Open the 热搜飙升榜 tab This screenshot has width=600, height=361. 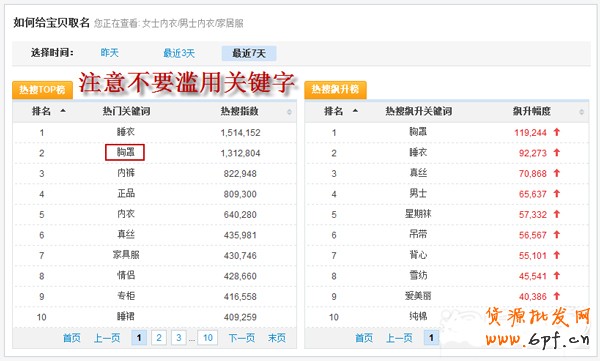(x=335, y=90)
